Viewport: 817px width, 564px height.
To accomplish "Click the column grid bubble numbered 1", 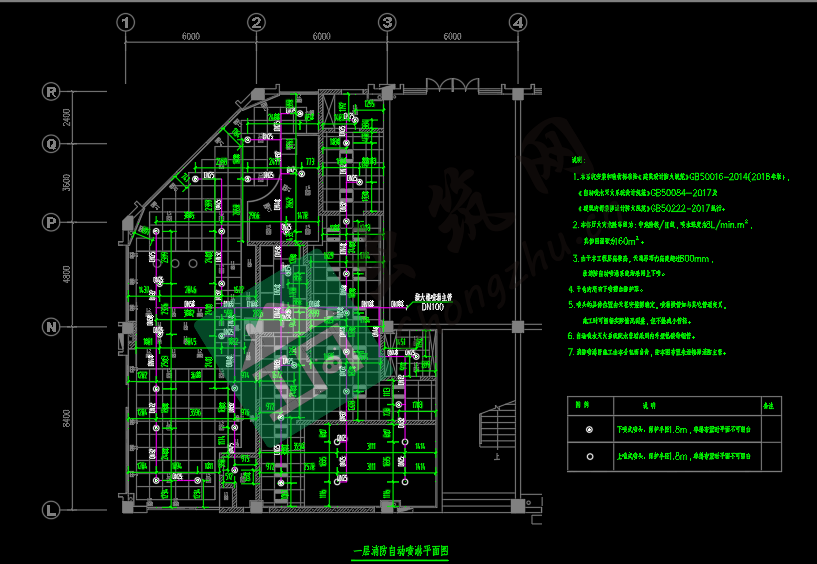I will (125, 22).
